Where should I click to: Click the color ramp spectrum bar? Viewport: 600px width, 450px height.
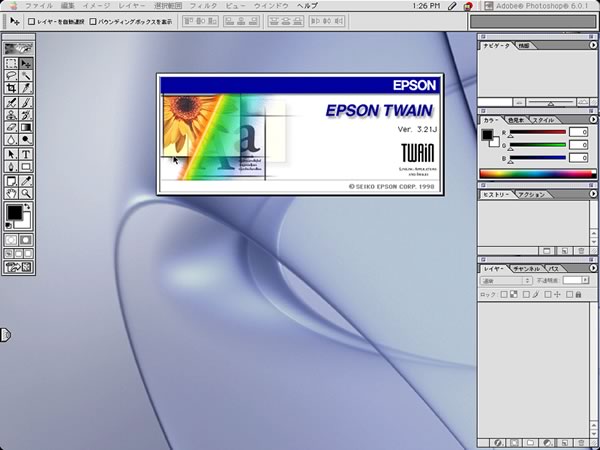pyautogui.click(x=538, y=174)
